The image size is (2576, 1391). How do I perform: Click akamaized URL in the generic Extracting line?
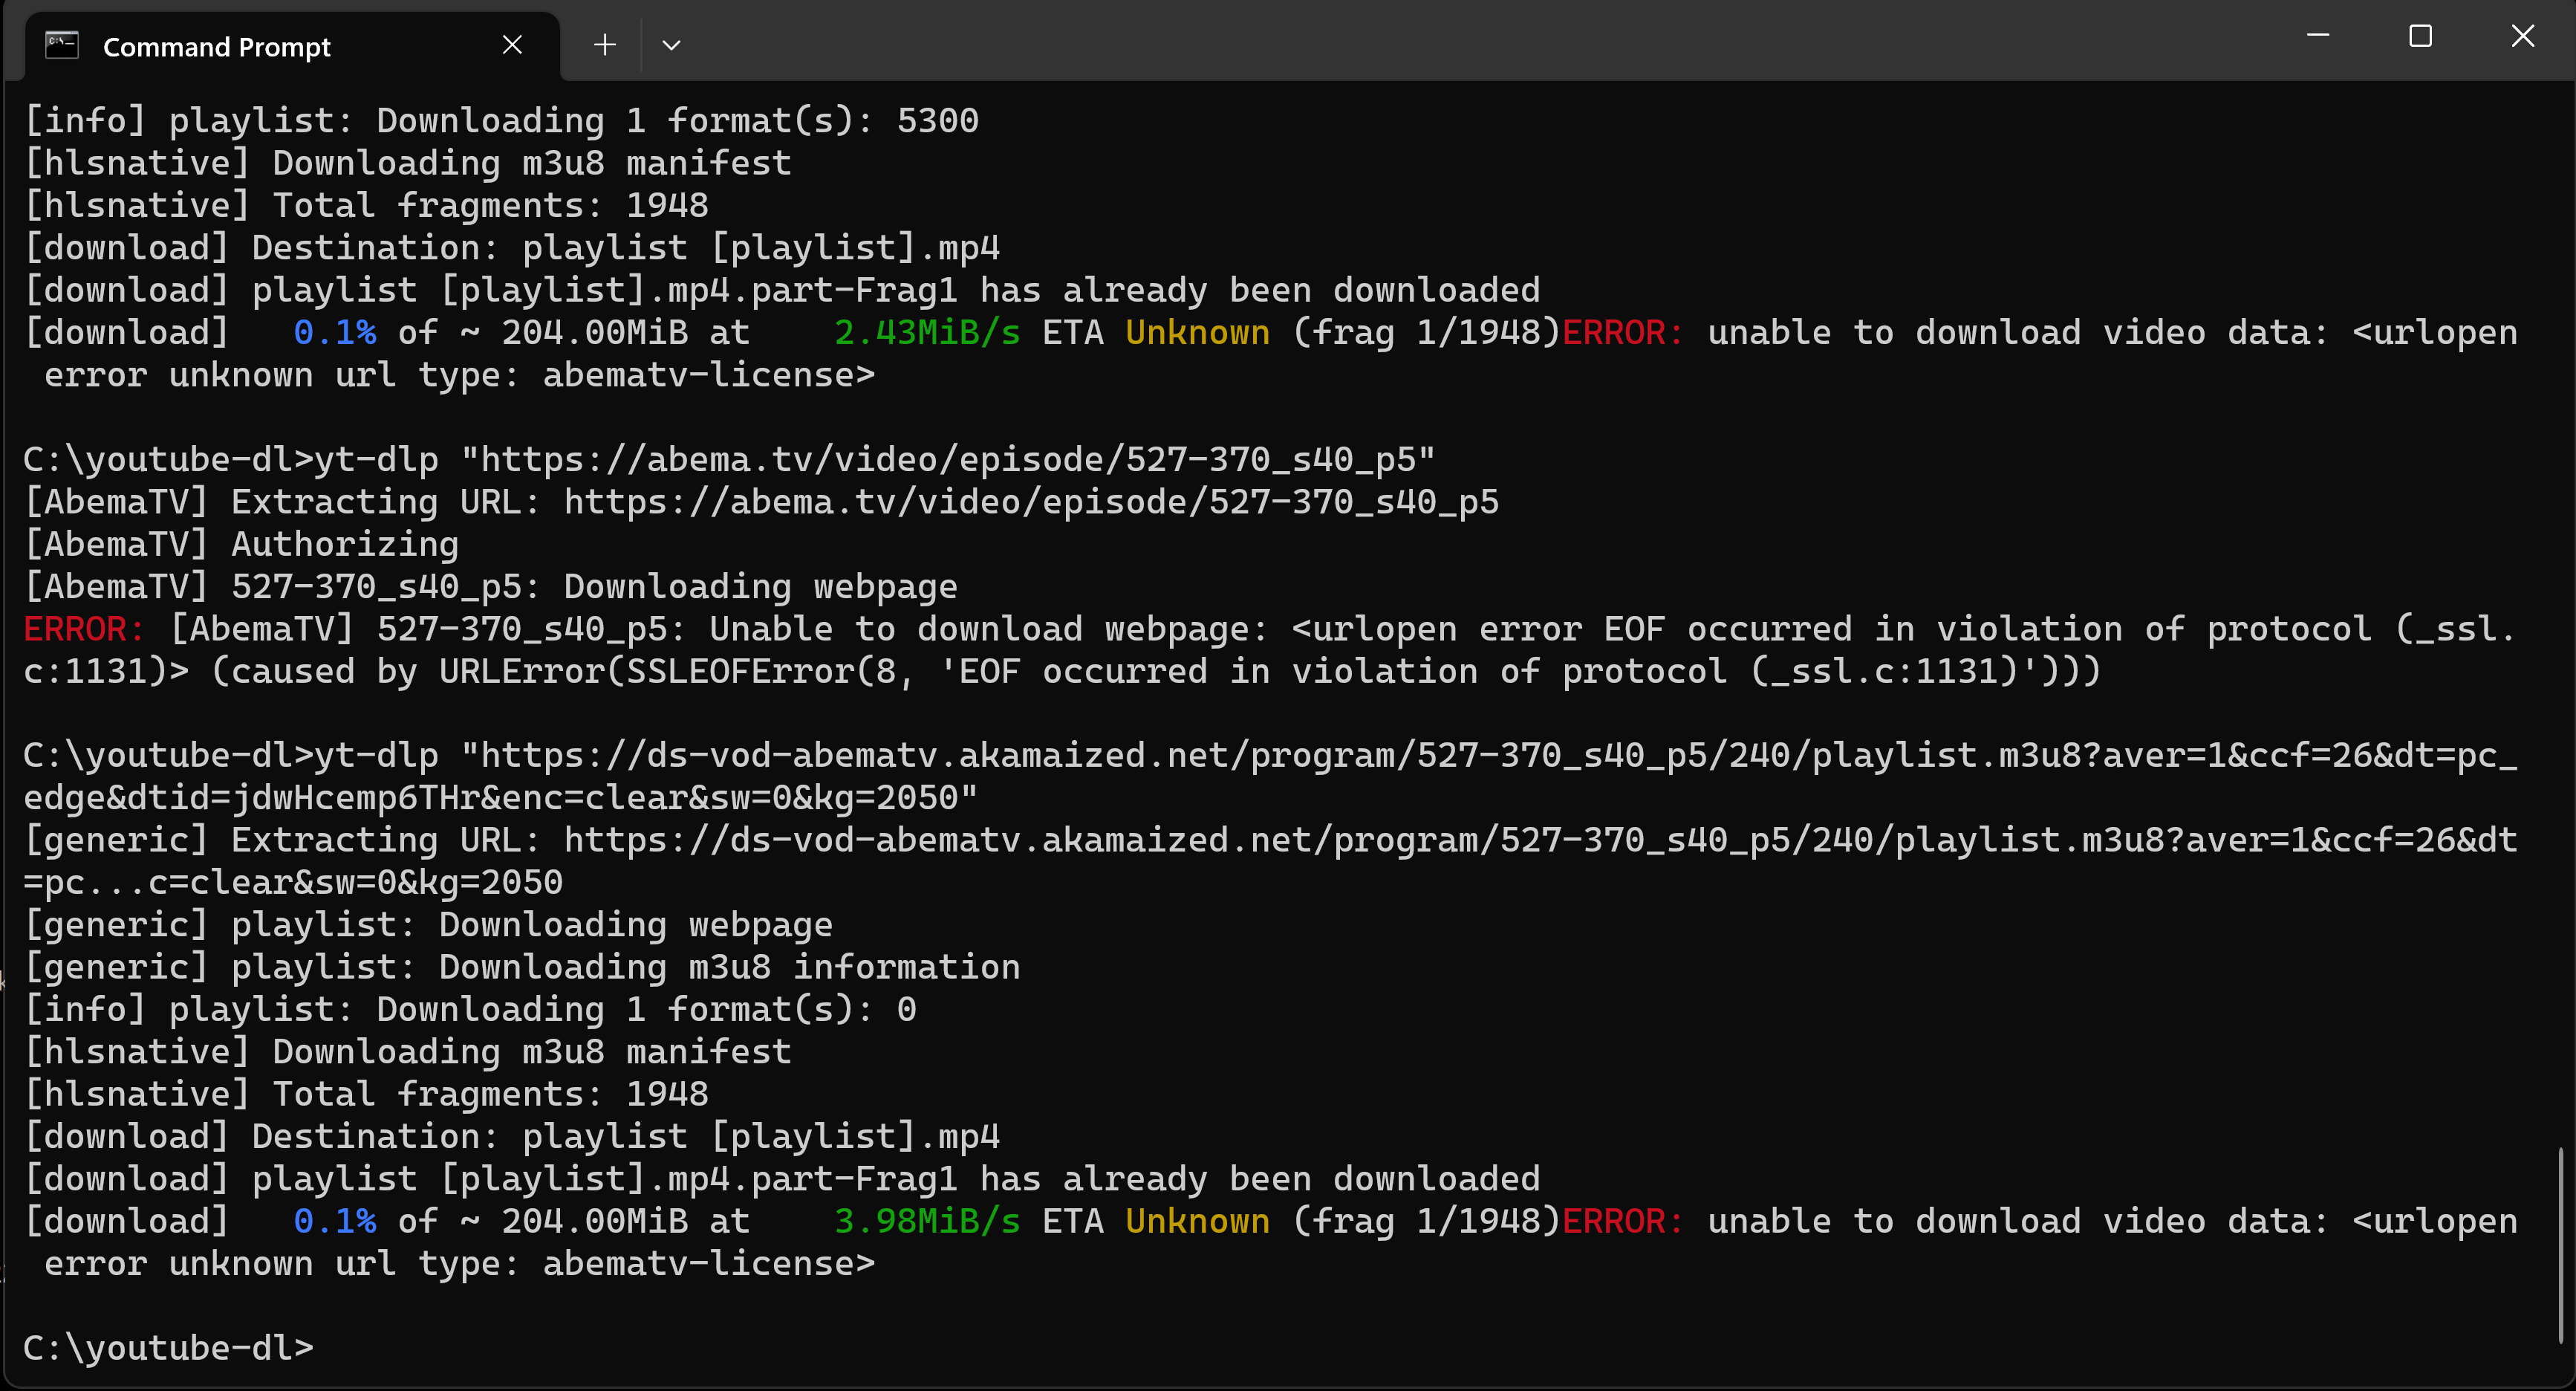(1540, 840)
